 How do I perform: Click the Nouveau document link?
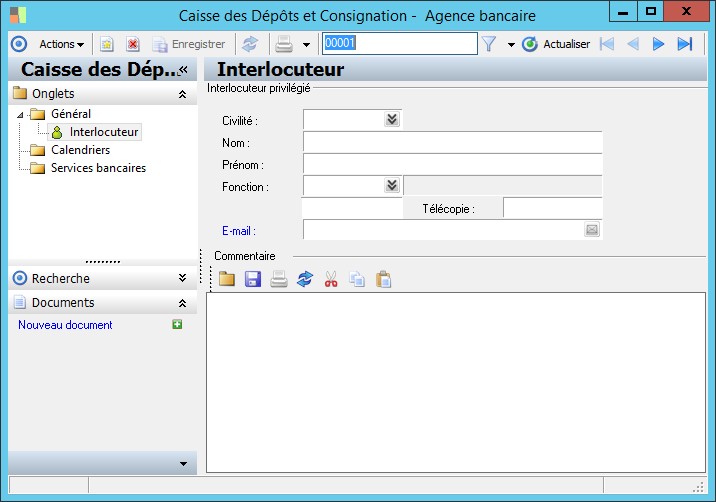pyautogui.click(x=65, y=325)
